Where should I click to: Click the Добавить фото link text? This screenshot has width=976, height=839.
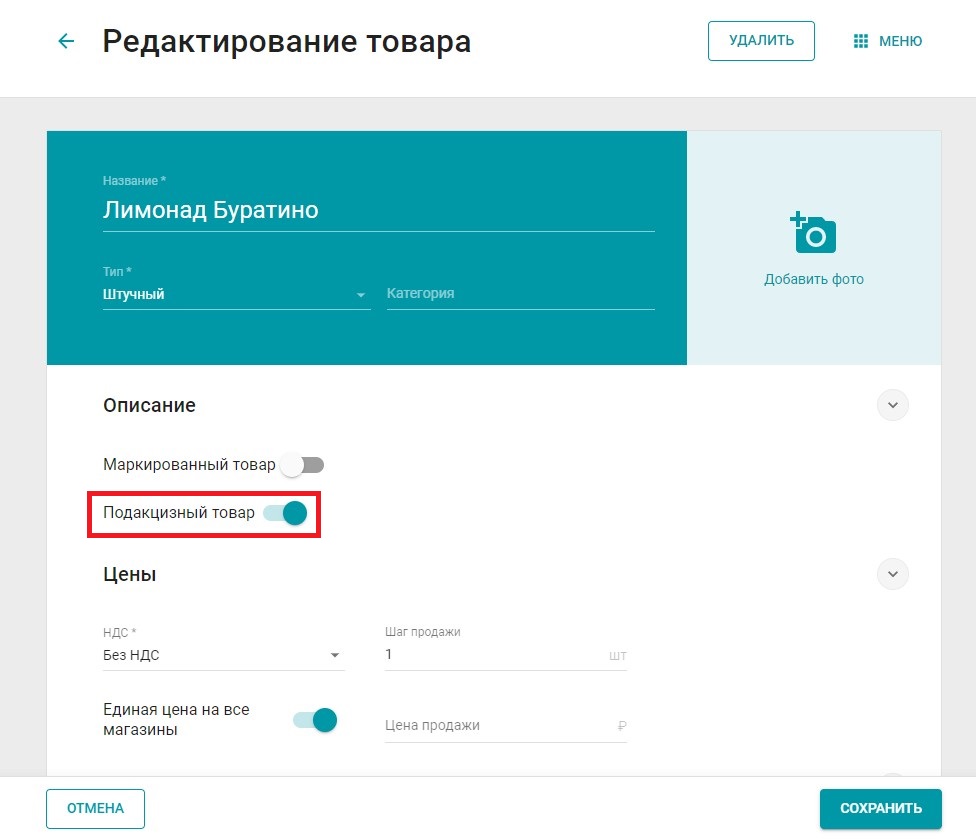tap(813, 279)
